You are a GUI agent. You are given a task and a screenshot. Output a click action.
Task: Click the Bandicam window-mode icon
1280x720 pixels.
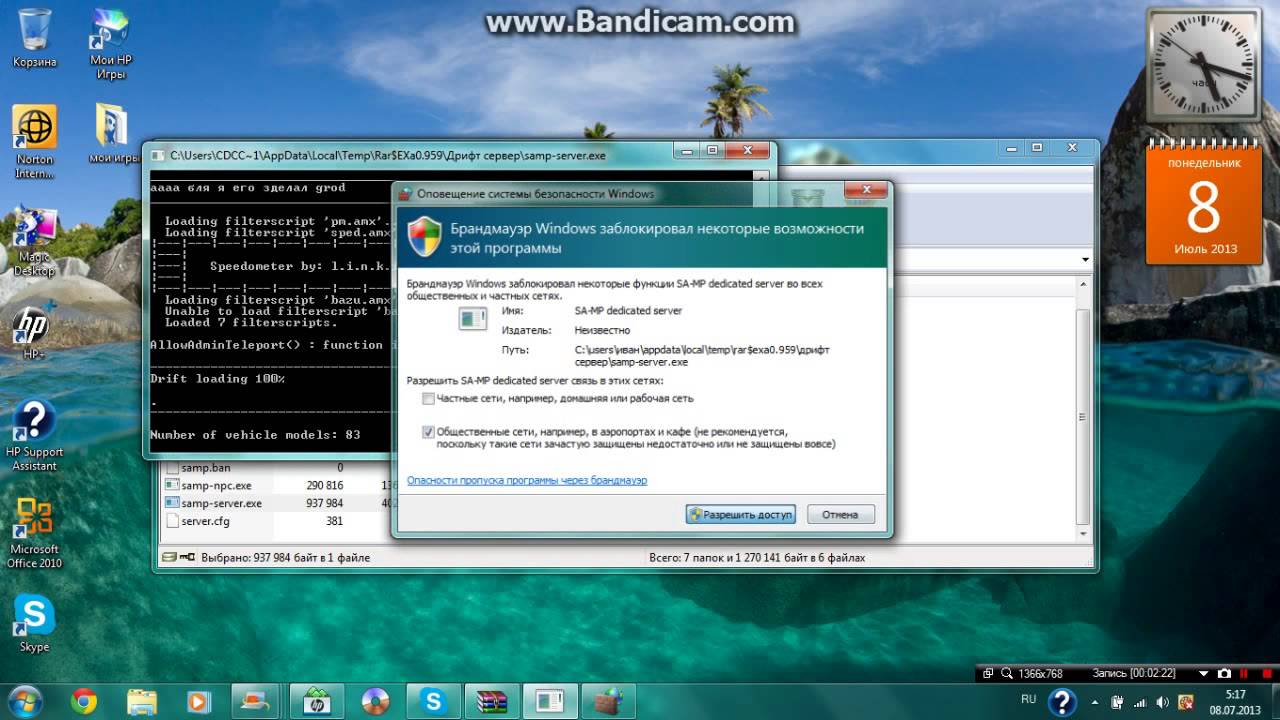(x=988, y=673)
